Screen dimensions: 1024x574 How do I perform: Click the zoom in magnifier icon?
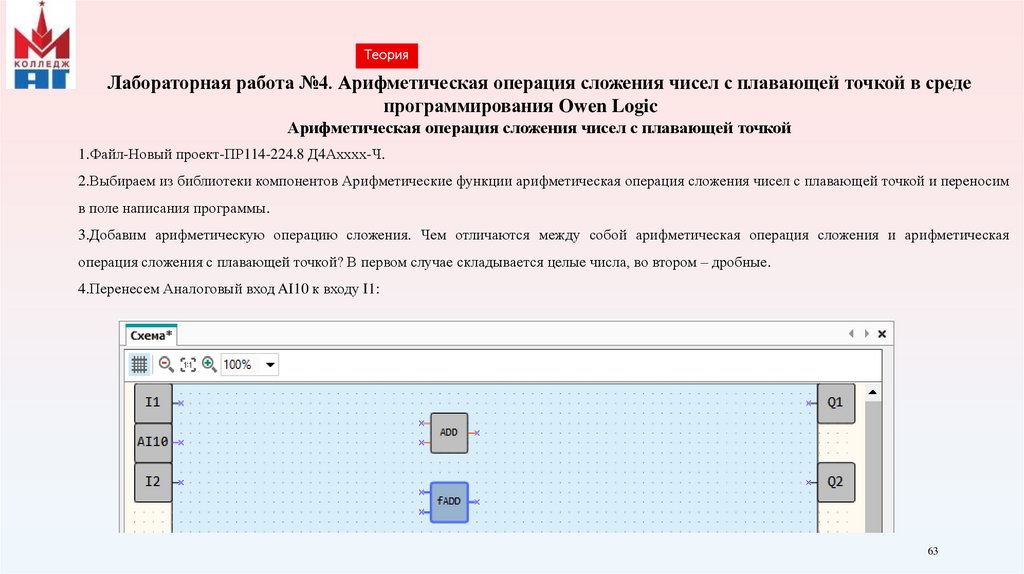(209, 364)
